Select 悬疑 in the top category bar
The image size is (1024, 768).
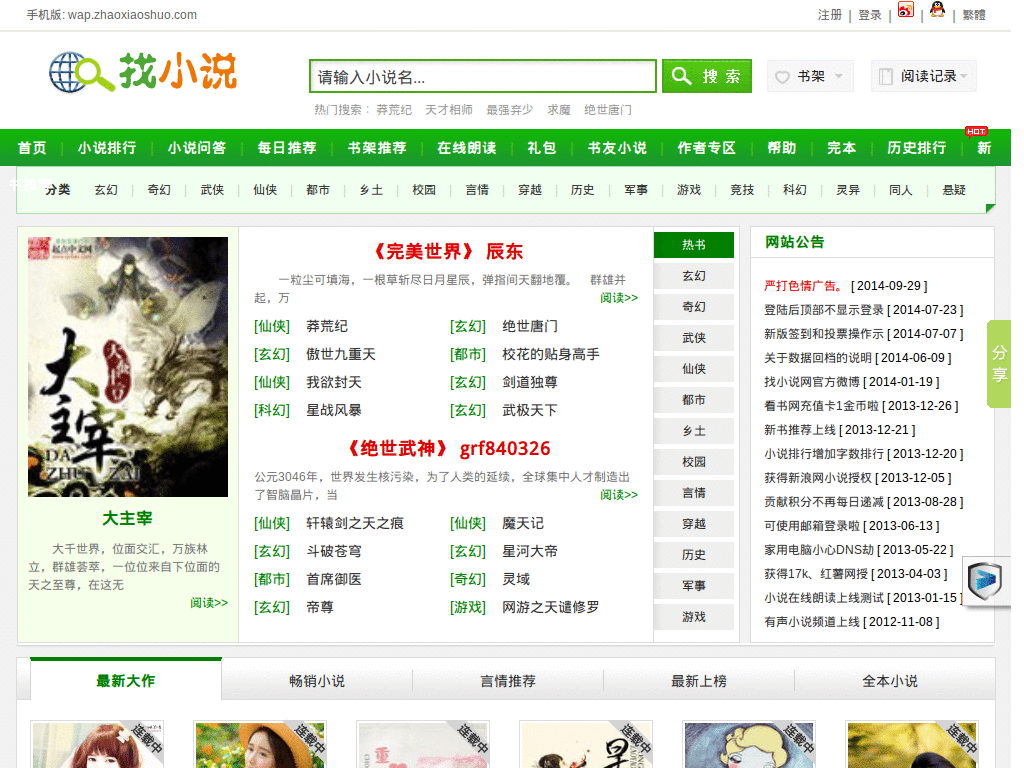pyautogui.click(x=953, y=190)
